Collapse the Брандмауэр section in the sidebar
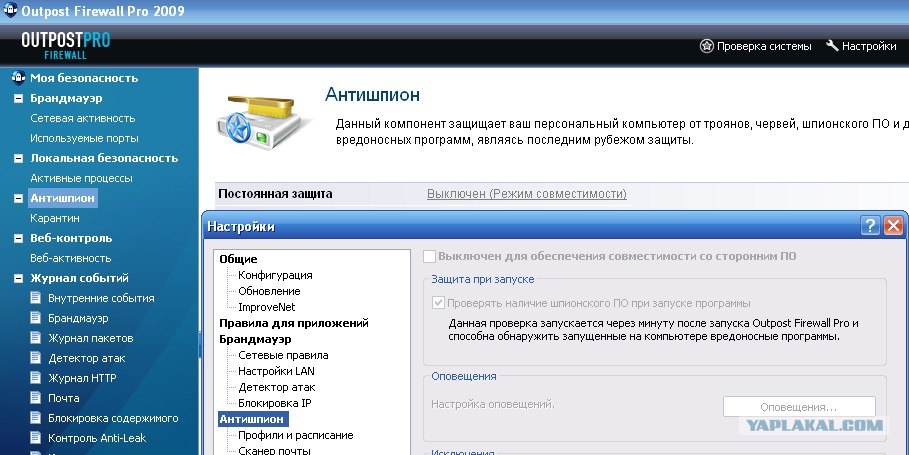Image resolution: width=909 pixels, height=455 pixels. [x=19, y=98]
